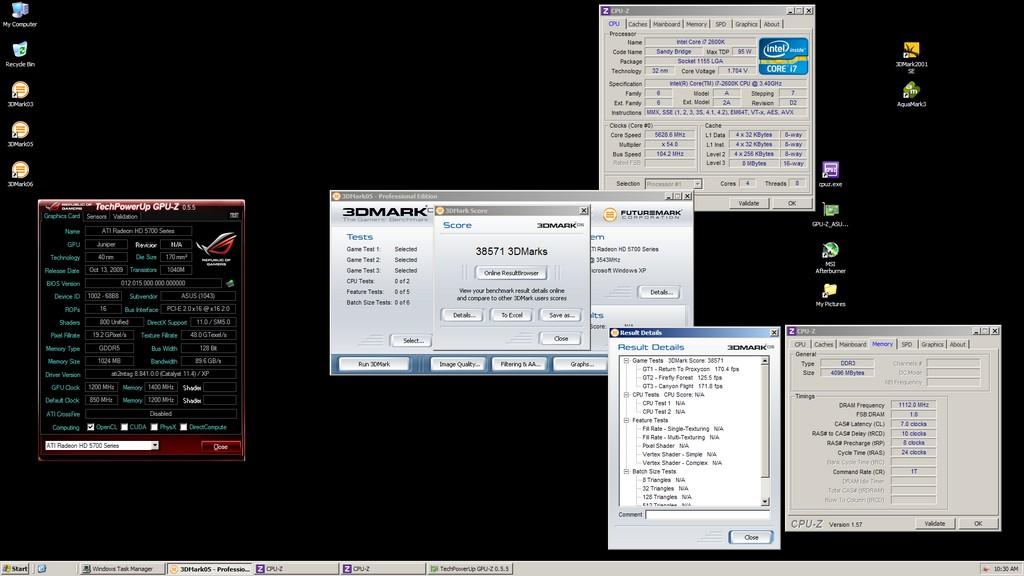Open Graphics tab in top CPU-Z window
Viewport: 1024px width, 576px height.
746,24
